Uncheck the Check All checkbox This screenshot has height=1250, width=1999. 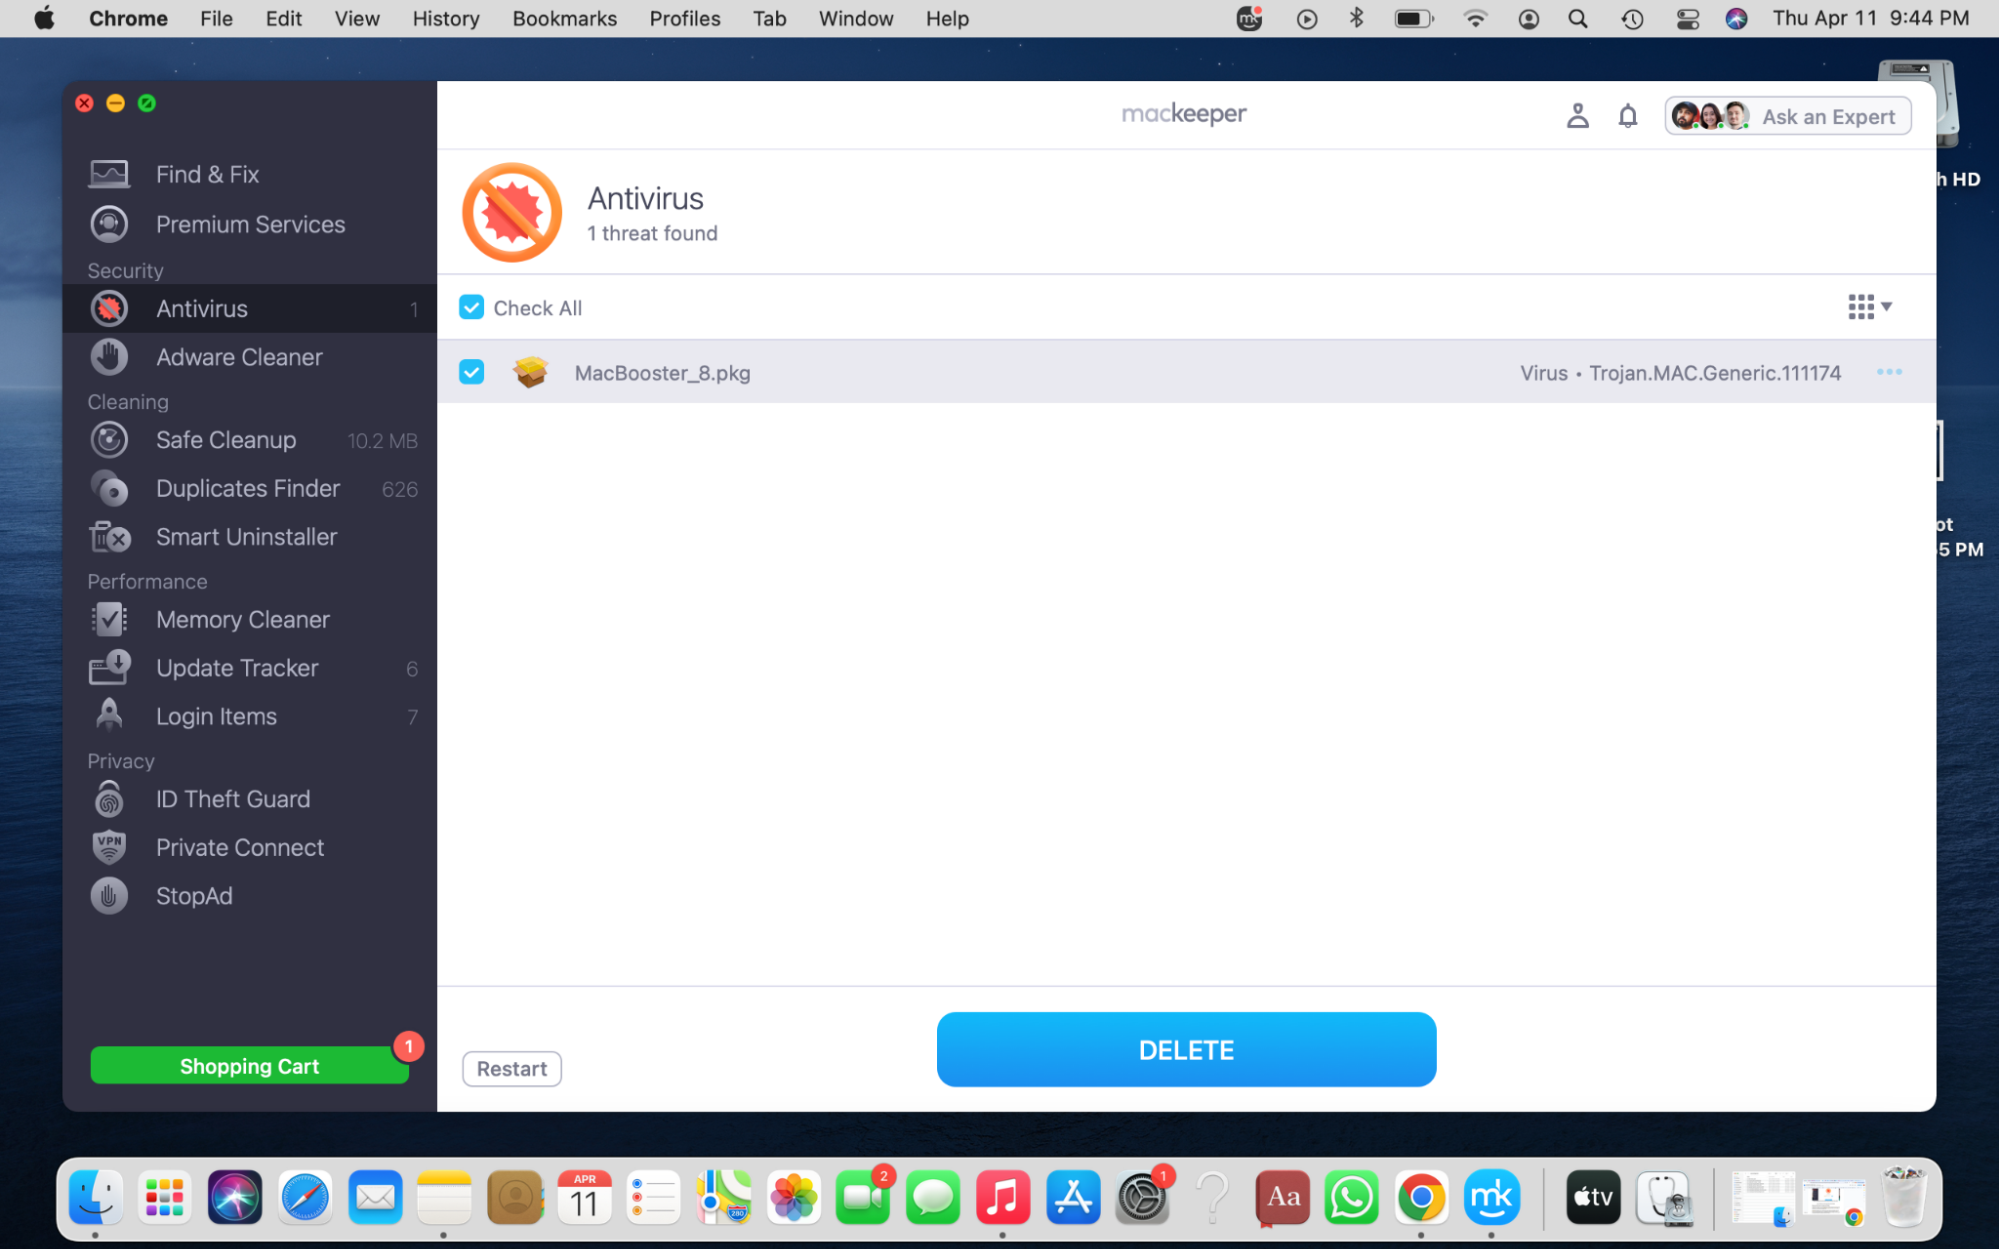[471, 307]
